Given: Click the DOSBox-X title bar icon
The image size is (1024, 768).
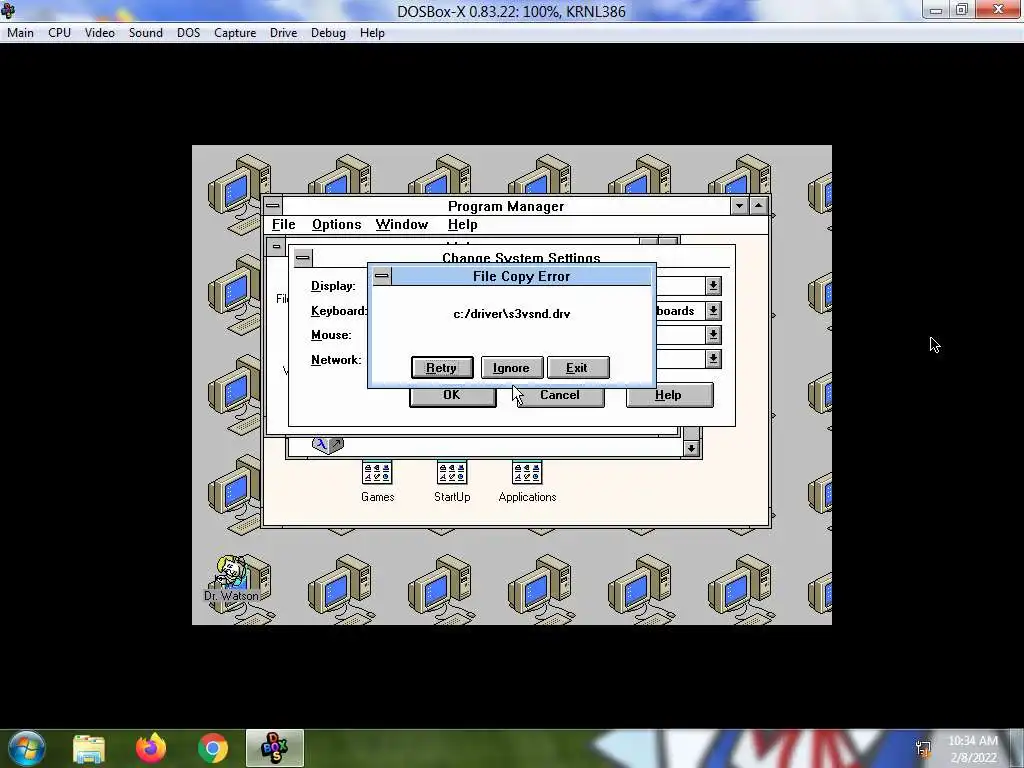Looking at the screenshot, I should (x=8, y=10).
